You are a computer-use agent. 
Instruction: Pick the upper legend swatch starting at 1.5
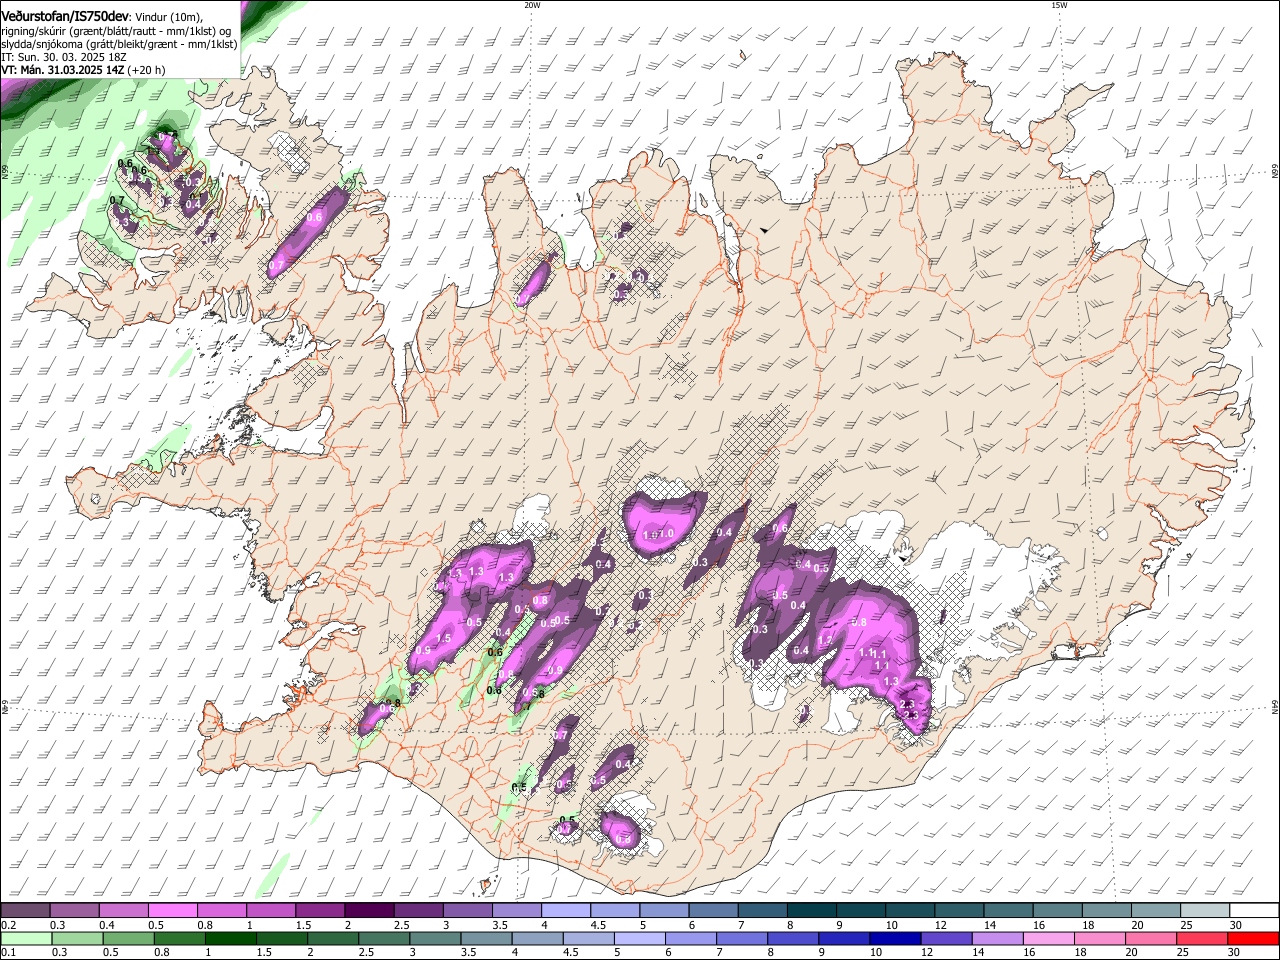(x=319, y=911)
